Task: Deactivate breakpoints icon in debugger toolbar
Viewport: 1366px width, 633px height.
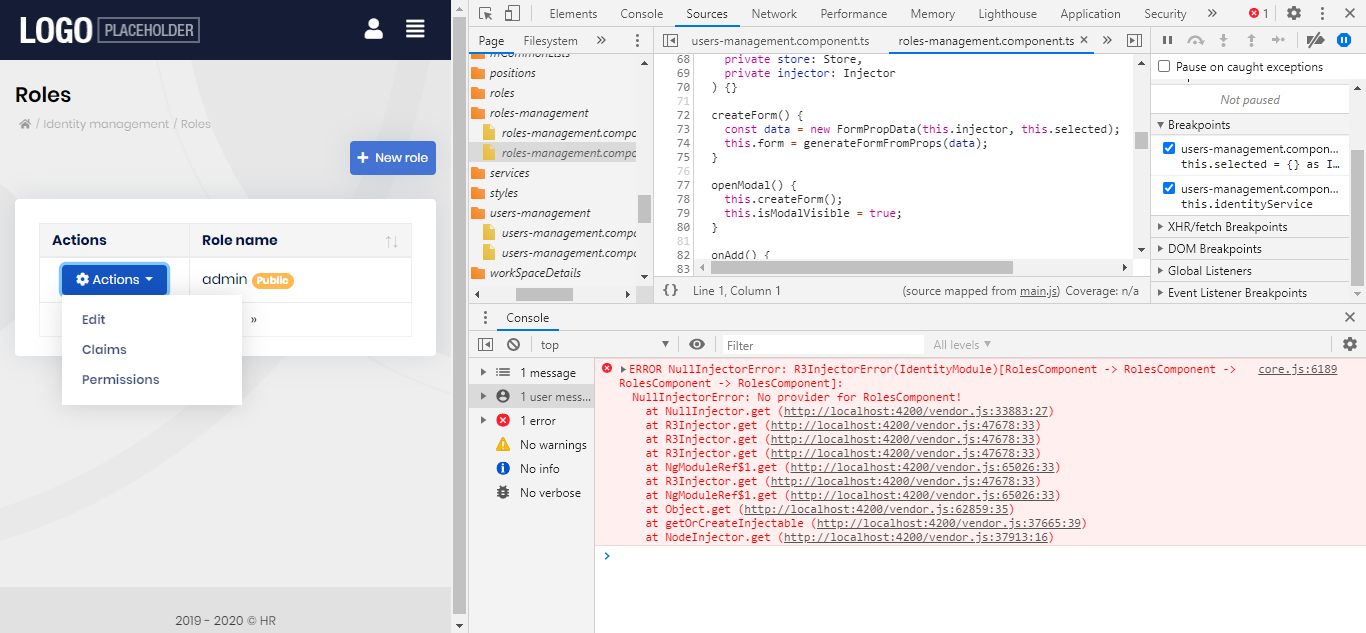Action: pyautogui.click(x=1316, y=40)
